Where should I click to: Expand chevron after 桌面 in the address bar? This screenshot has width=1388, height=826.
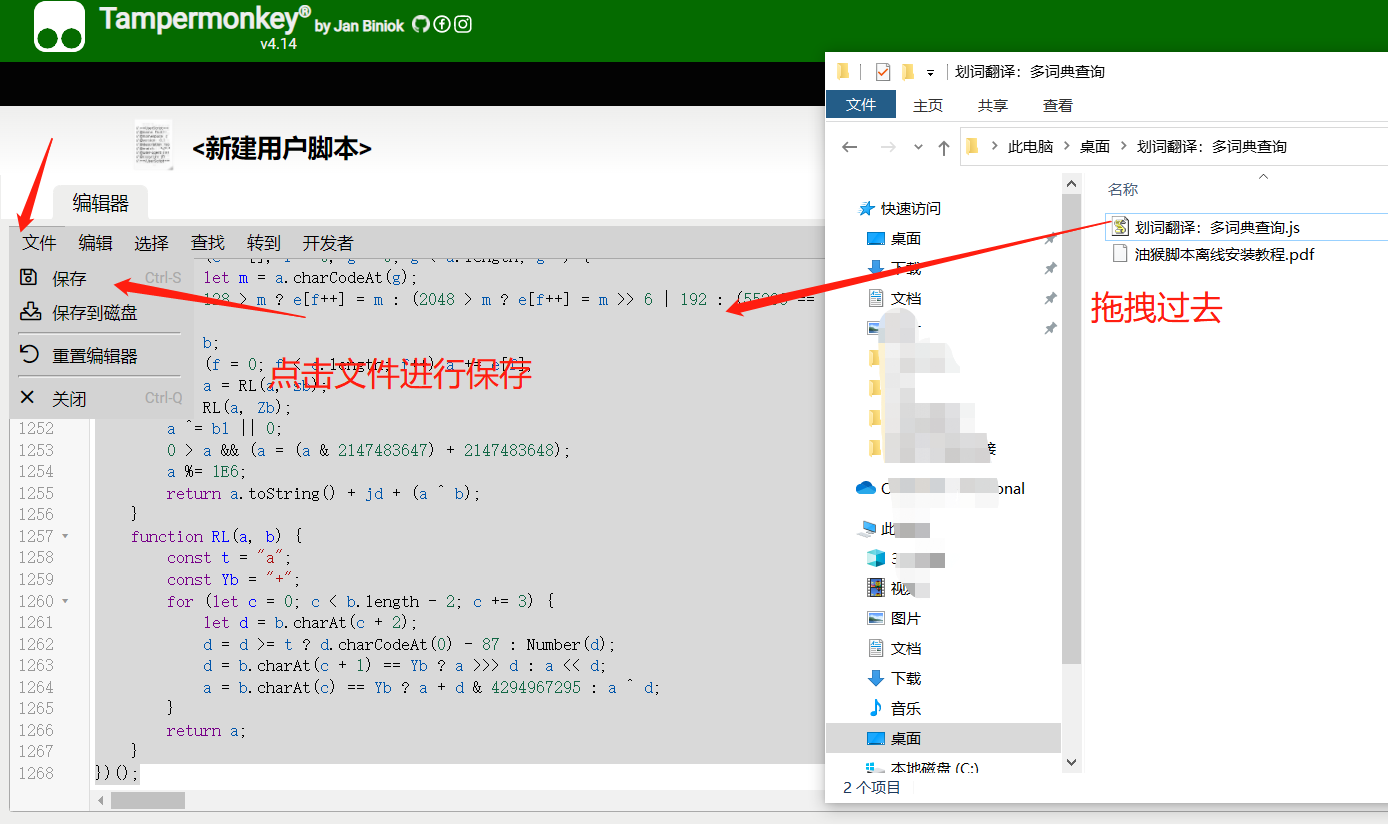[x=1124, y=146]
